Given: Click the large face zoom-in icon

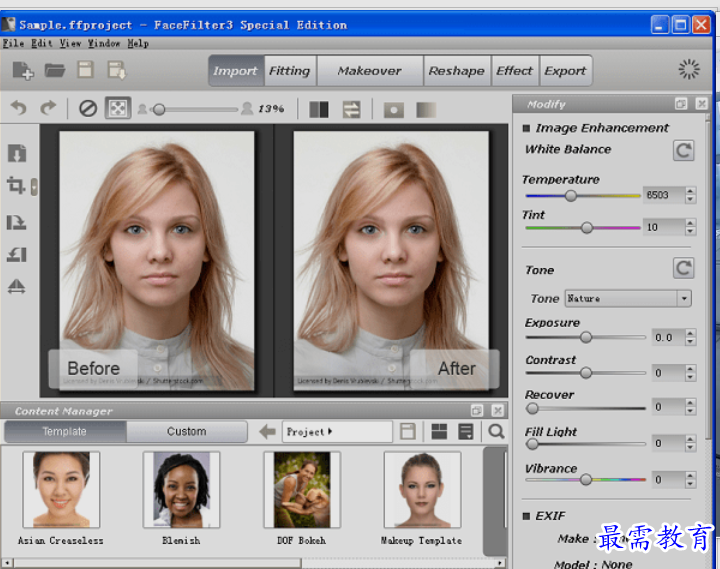Looking at the screenshot, I should point(247,108).
